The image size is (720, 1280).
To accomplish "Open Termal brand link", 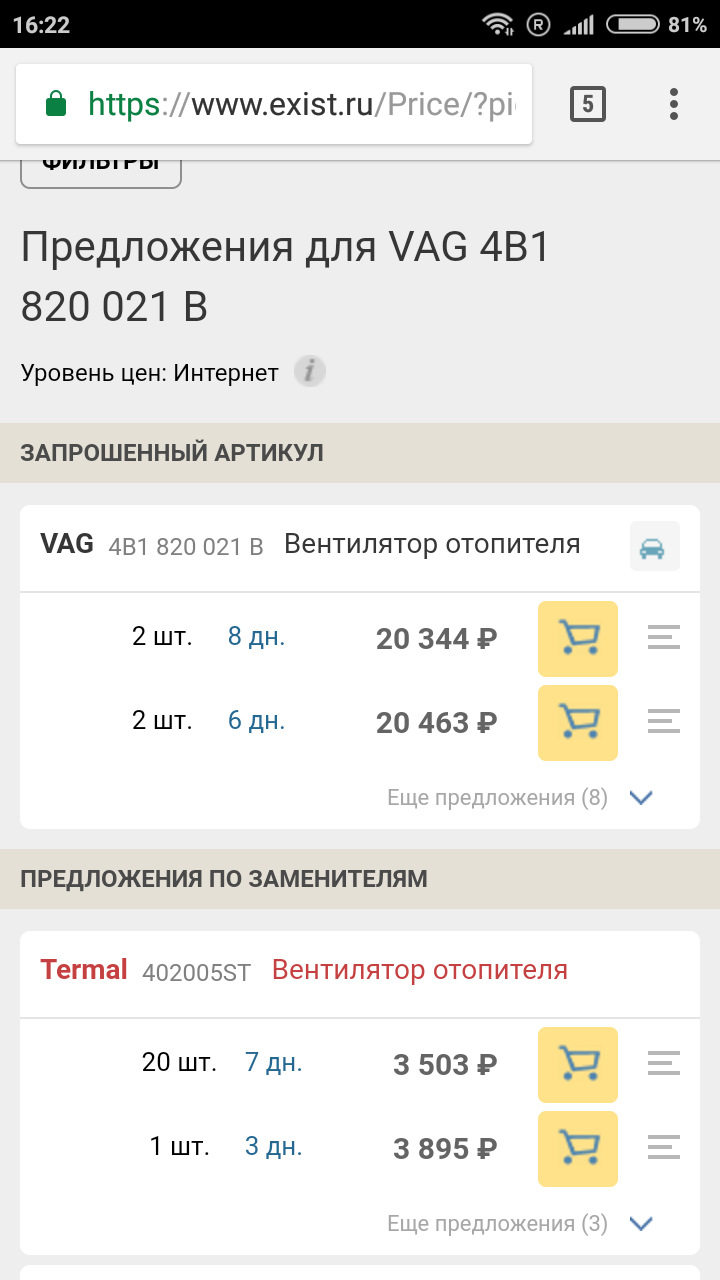I will coord(84,970).
